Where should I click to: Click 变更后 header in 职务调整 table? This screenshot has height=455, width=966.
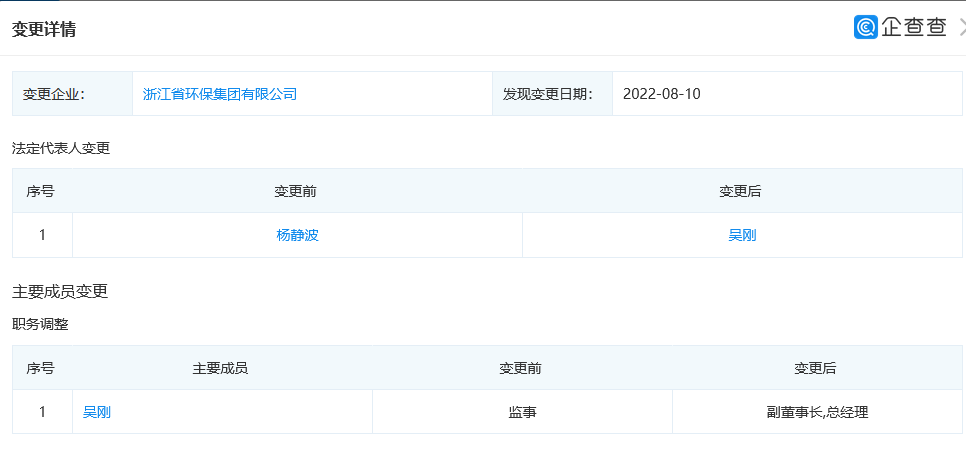tap(815, 368)
